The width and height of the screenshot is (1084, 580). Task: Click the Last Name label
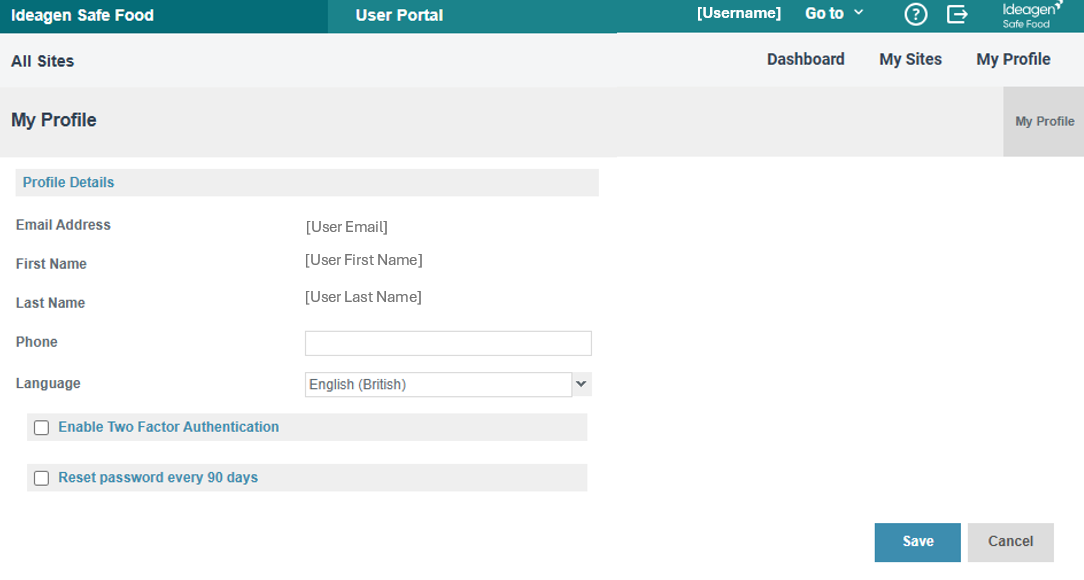pyautogui.click(x=50, y=303)
